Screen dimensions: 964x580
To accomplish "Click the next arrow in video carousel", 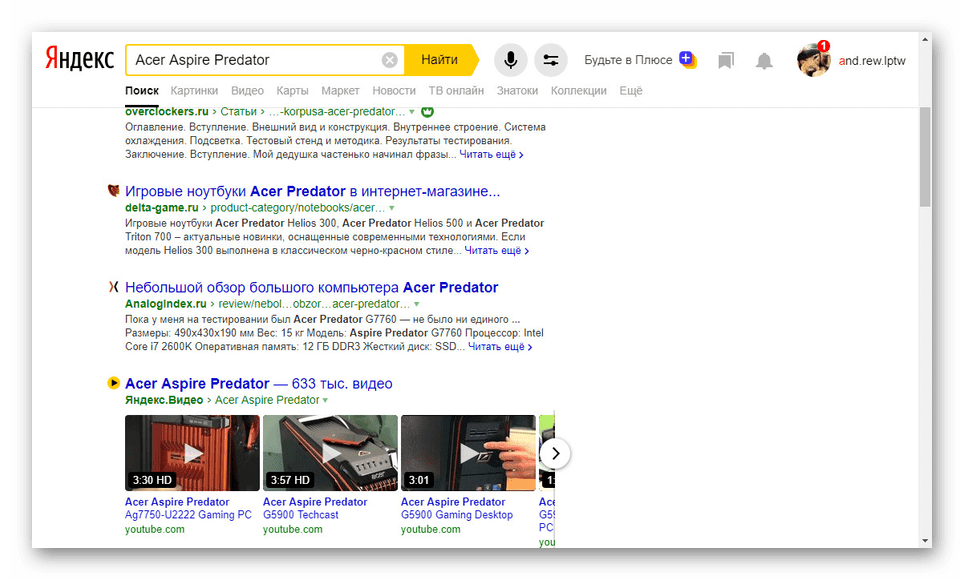I will (x=555, y=453).
